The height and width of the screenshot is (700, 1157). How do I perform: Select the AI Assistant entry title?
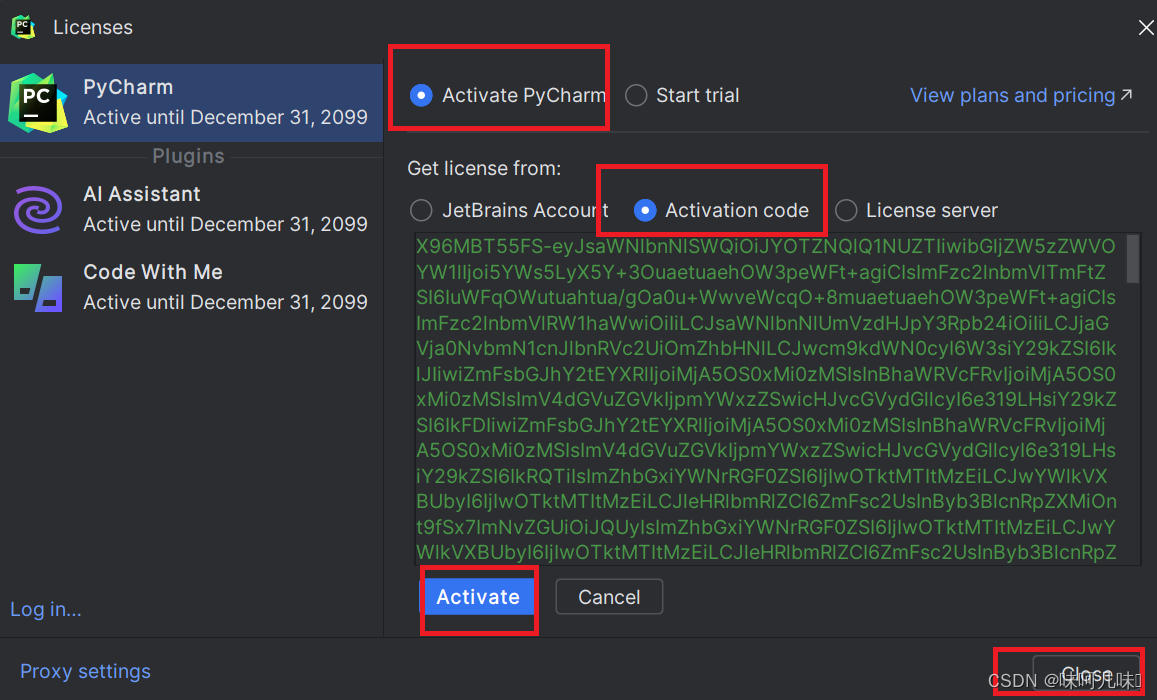[142, 194]
